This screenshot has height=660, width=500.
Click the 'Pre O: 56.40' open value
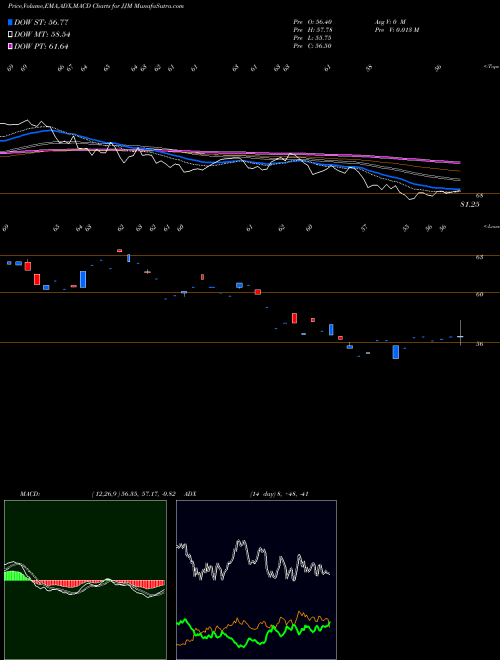313,22
